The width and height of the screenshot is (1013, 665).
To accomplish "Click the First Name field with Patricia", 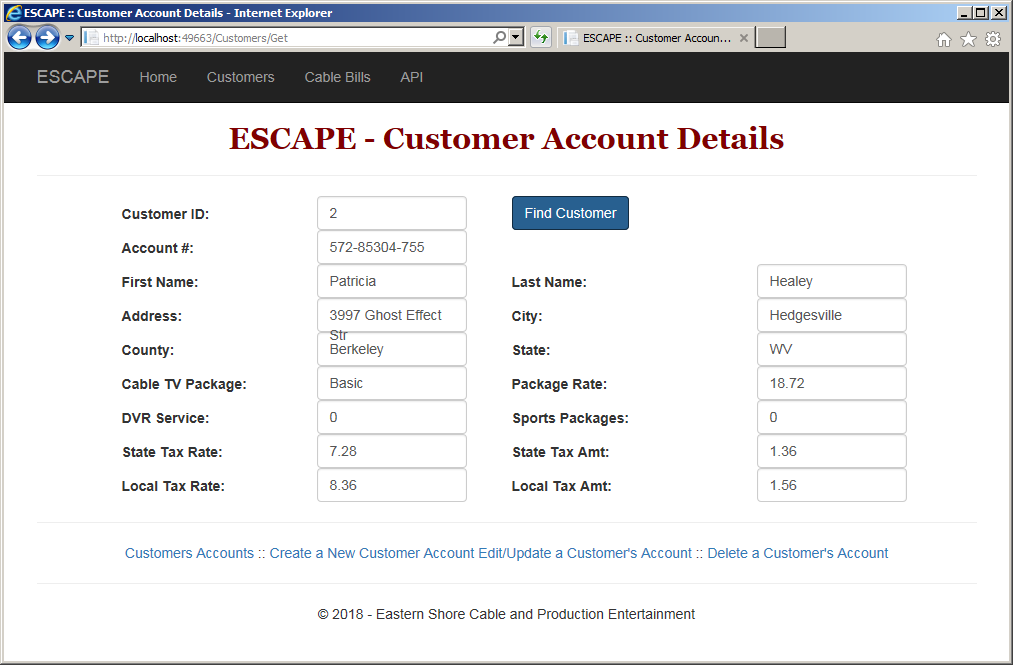I will tap(392, 281).
